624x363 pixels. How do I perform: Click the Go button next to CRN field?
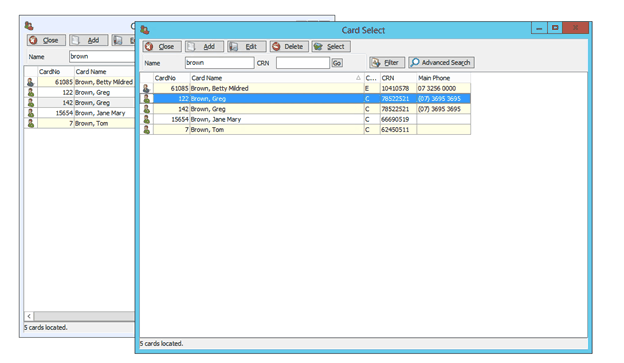pyautogui.click(x=337, y=63)
